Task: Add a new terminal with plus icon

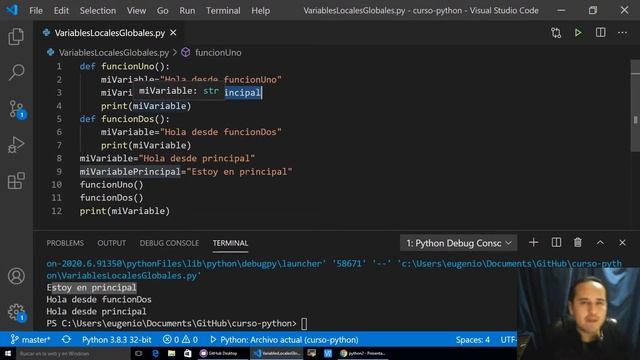Action: click(x=533, y=243)
